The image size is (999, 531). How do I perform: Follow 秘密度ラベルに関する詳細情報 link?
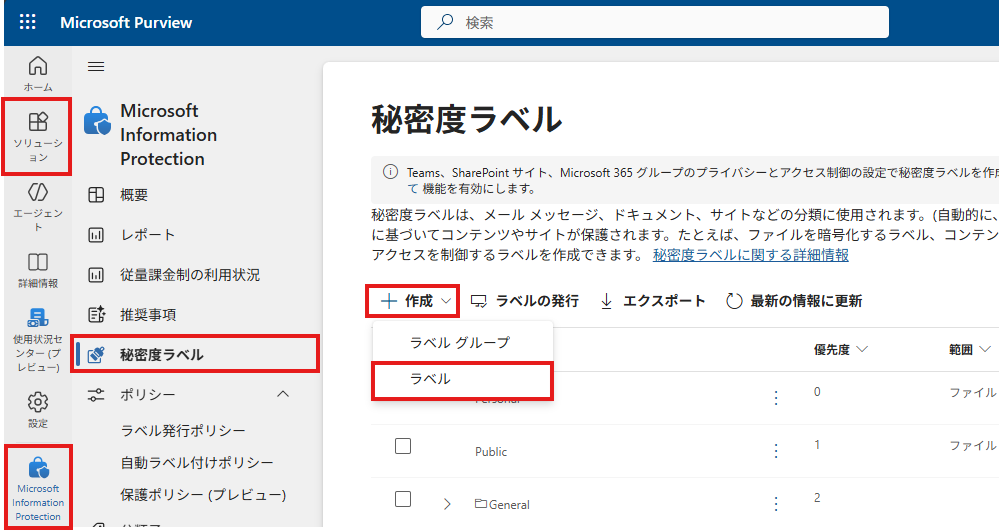(751, 255)
